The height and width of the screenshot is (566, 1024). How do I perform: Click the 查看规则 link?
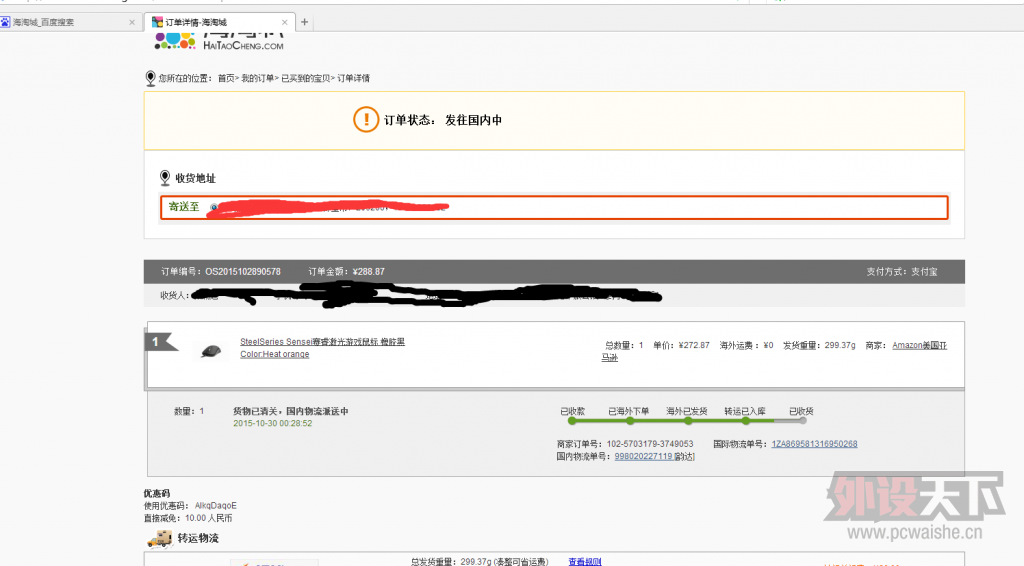click(x=584, y=561)
